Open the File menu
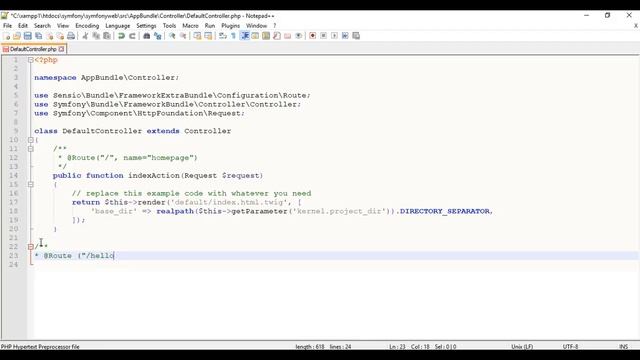Screen dimensions: 640x360 tap(7, 26)
